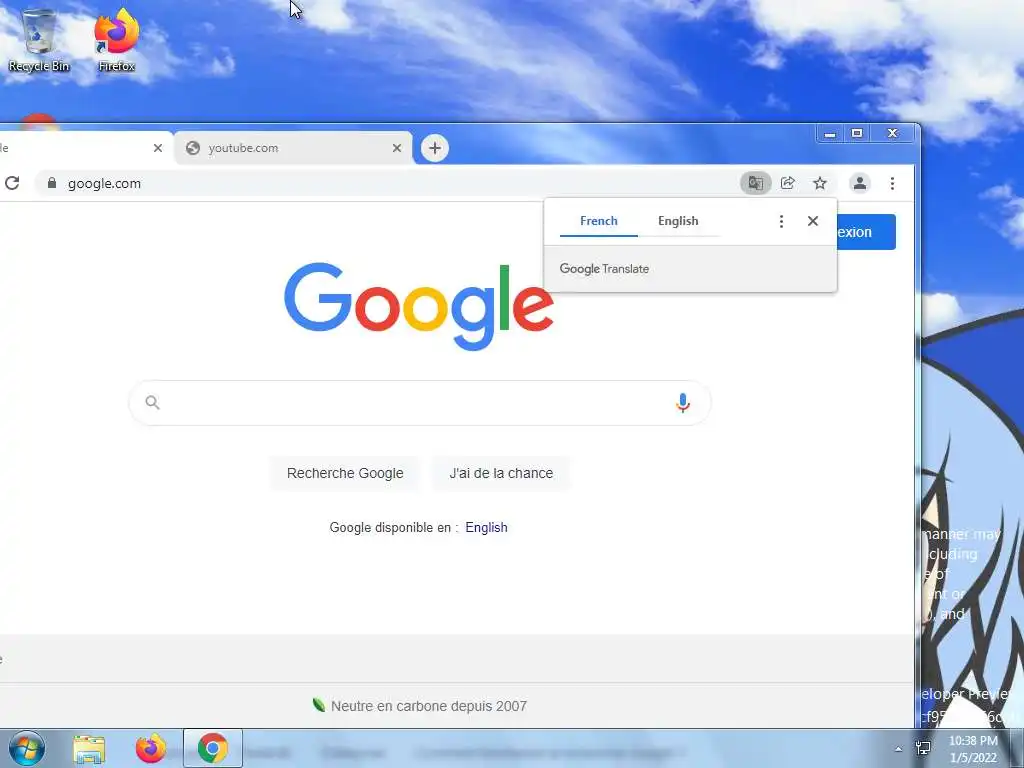Open the Chrome profile avatar button

point(860,184)
